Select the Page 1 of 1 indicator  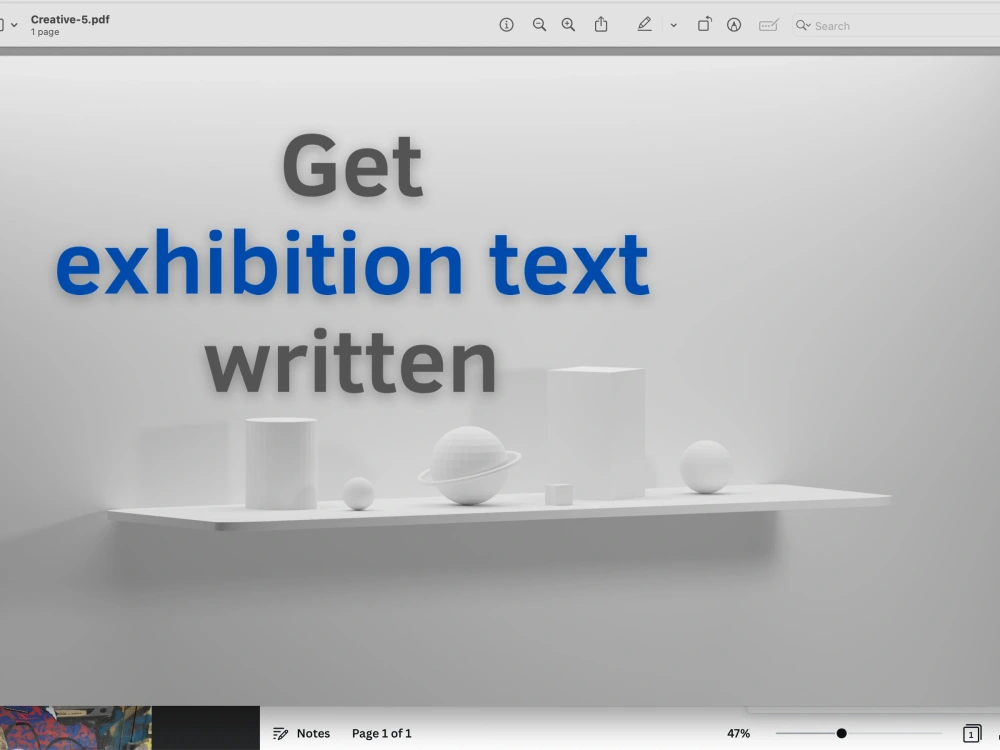tap(382, 733)
